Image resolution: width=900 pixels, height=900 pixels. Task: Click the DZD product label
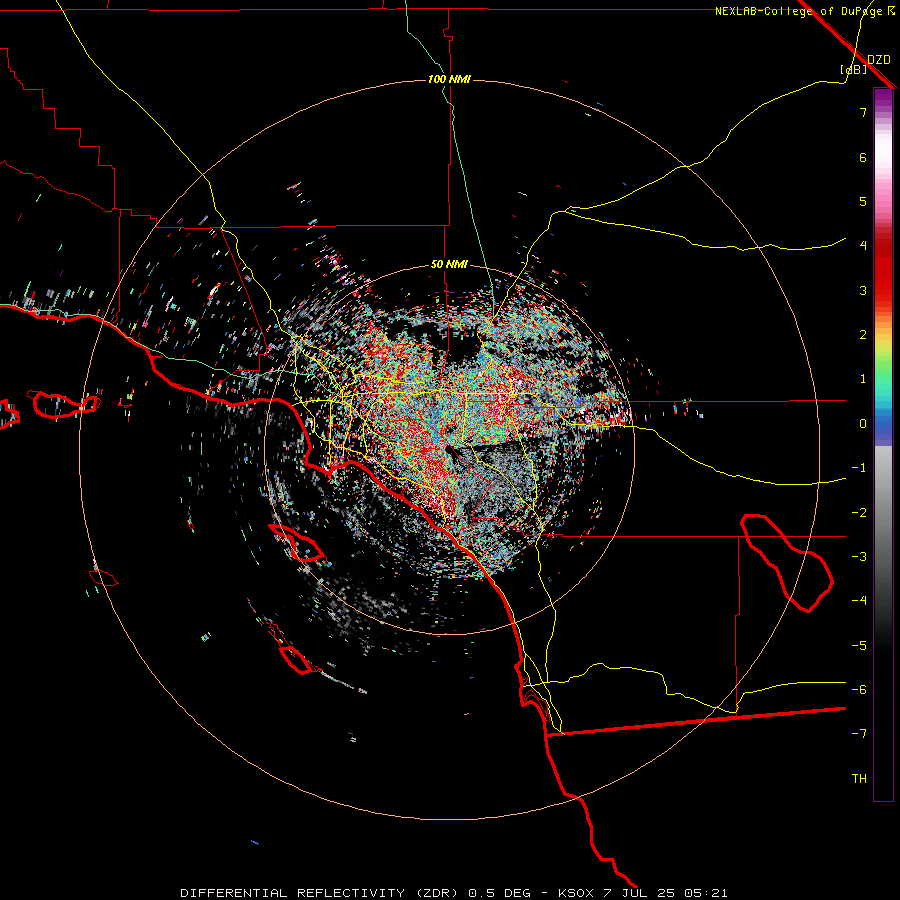click(x=878, y=59)
